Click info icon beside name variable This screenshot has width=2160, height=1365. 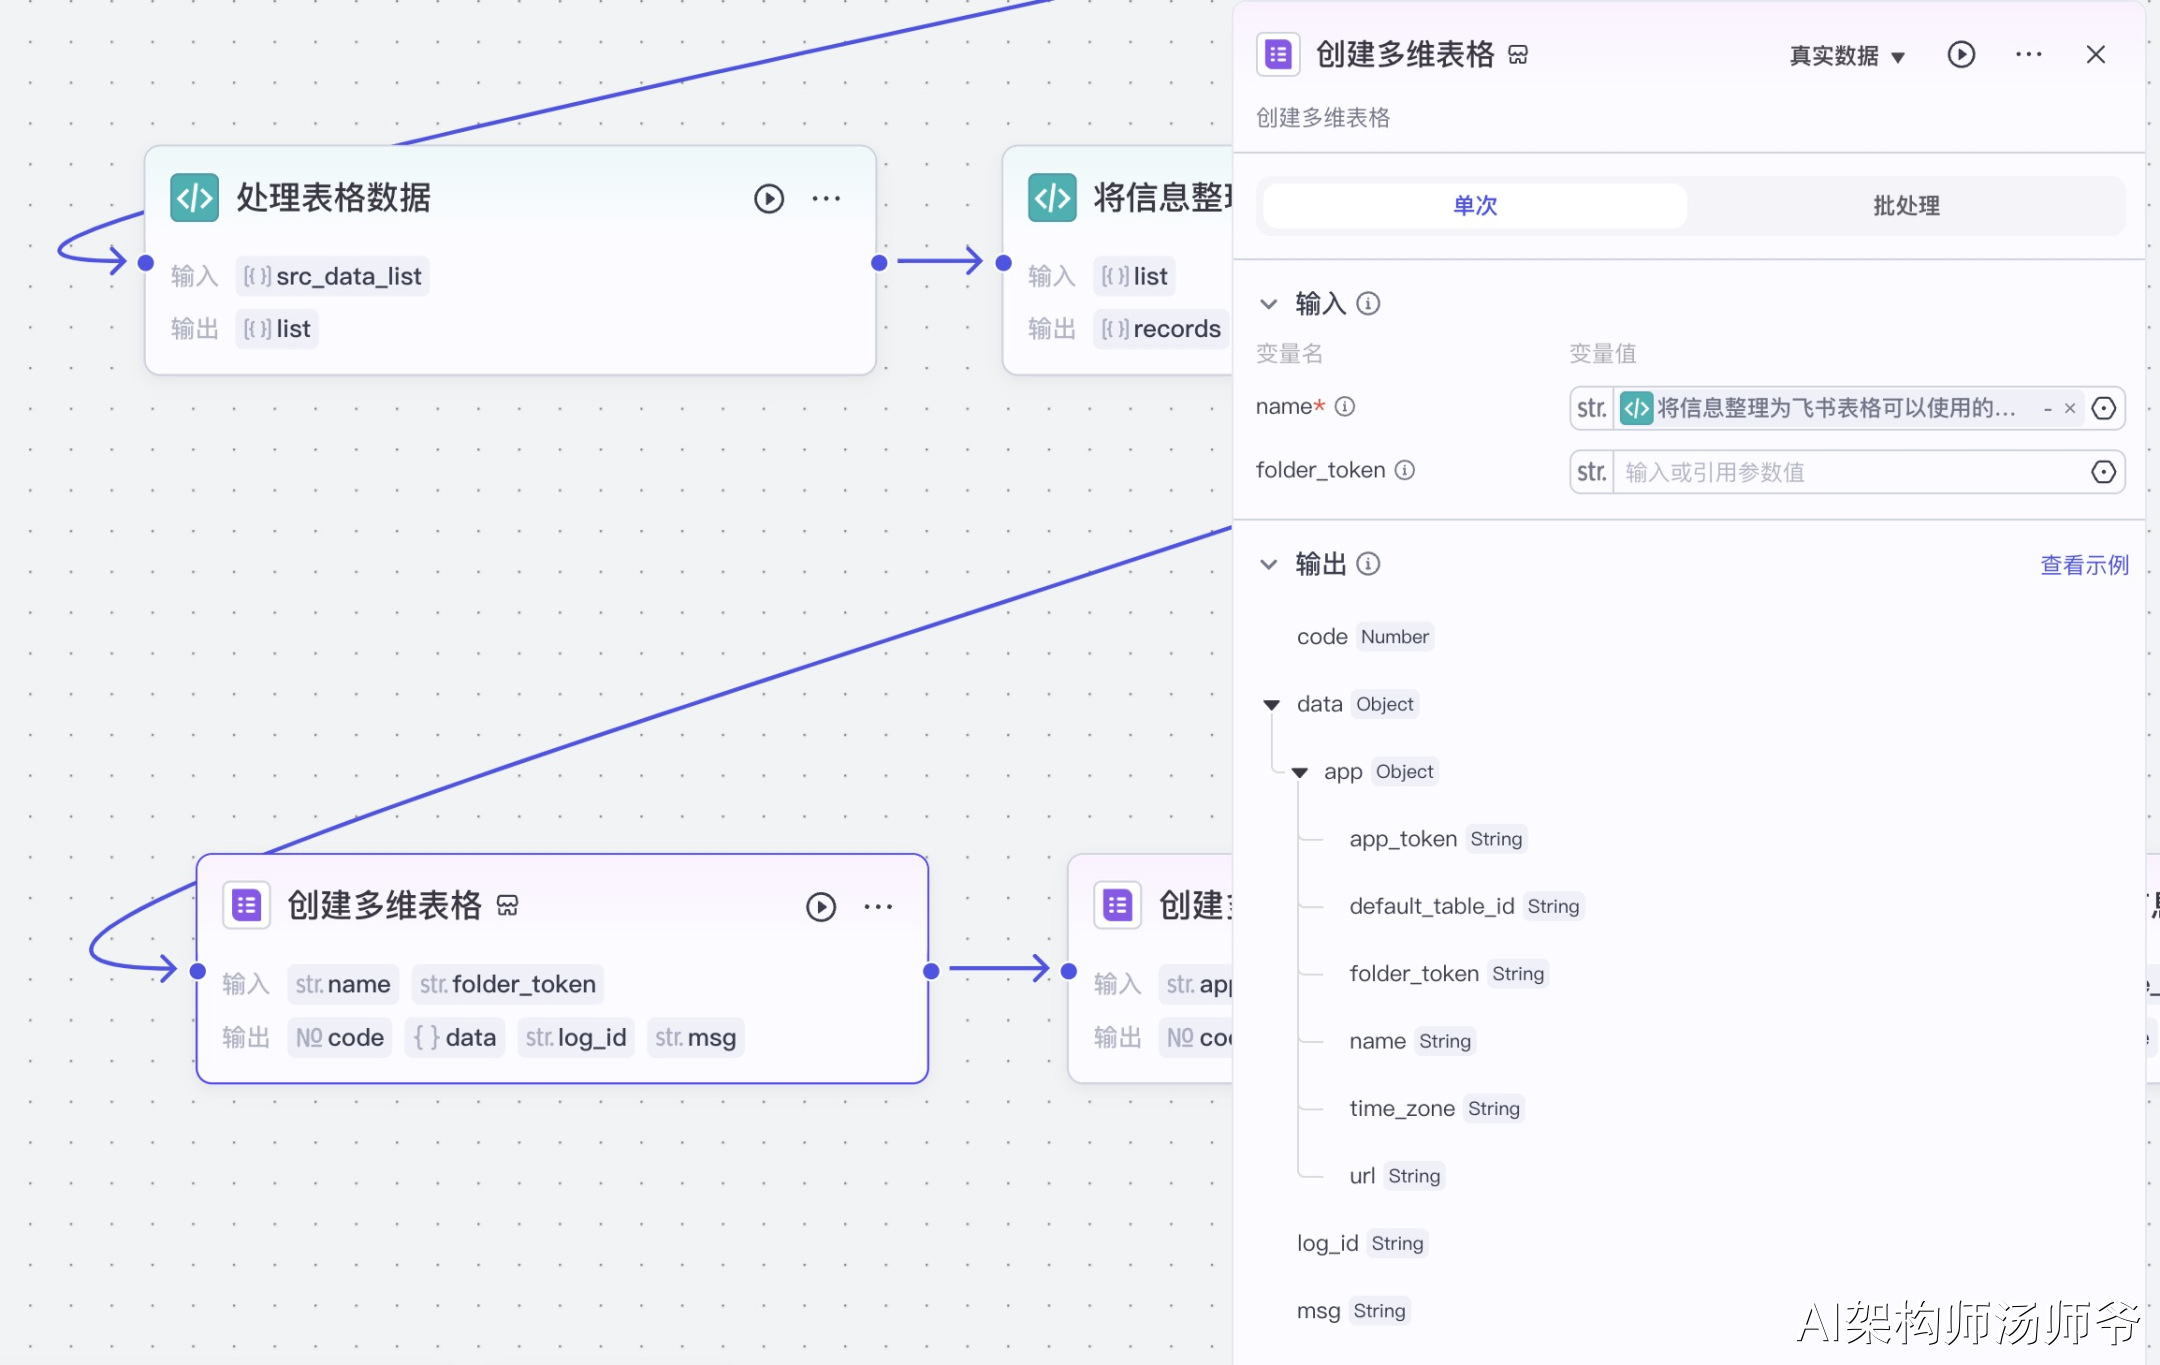click(1345, 407)
